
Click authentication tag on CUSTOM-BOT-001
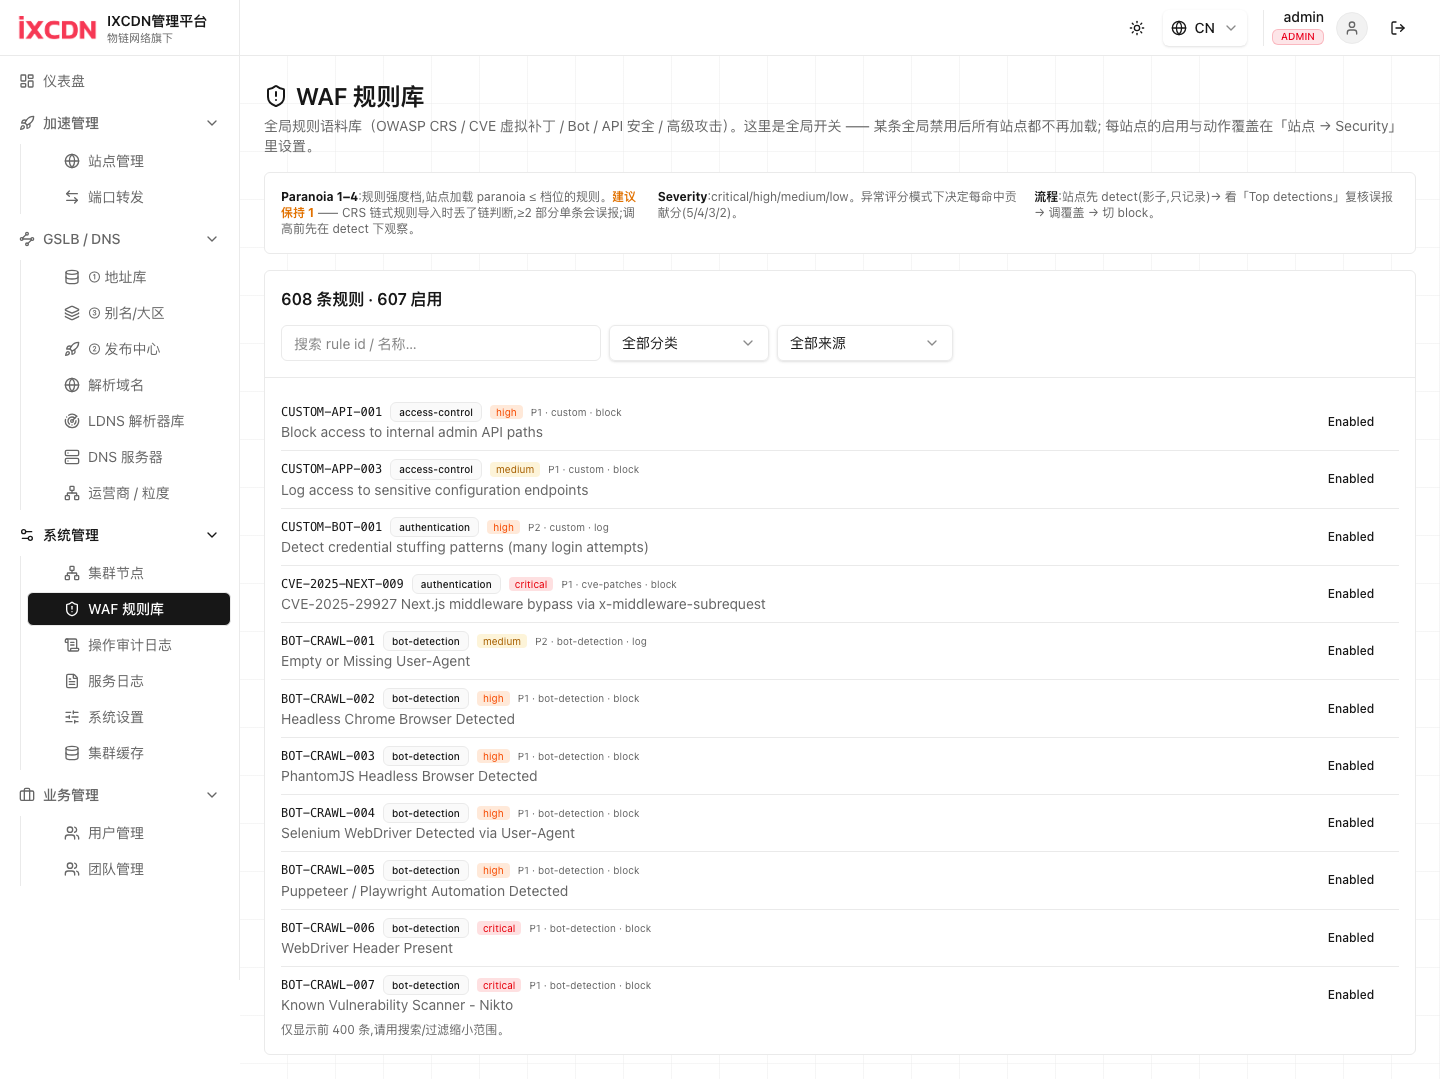434,527
